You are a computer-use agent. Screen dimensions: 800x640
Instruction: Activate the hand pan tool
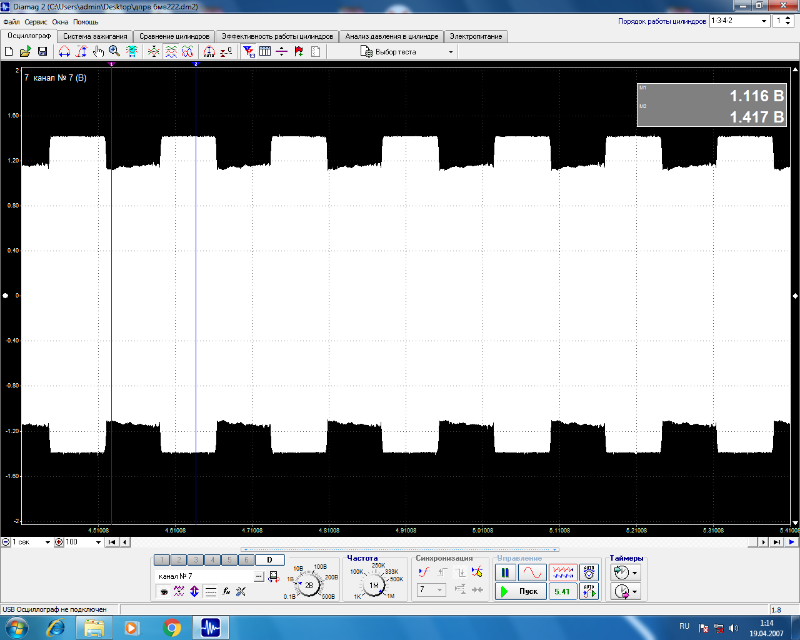pyautogui.click(x=98, y=52)
